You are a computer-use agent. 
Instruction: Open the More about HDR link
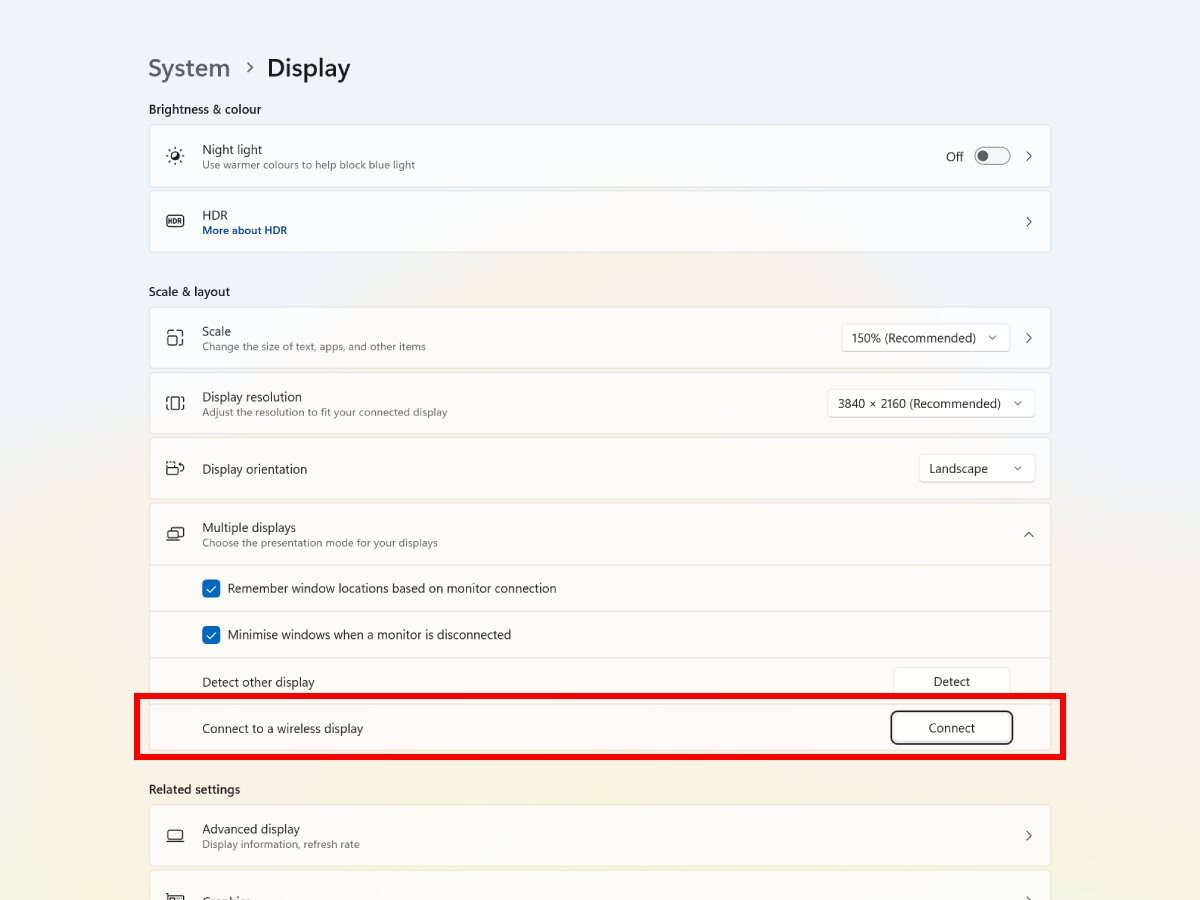click(x=244, y=231)
